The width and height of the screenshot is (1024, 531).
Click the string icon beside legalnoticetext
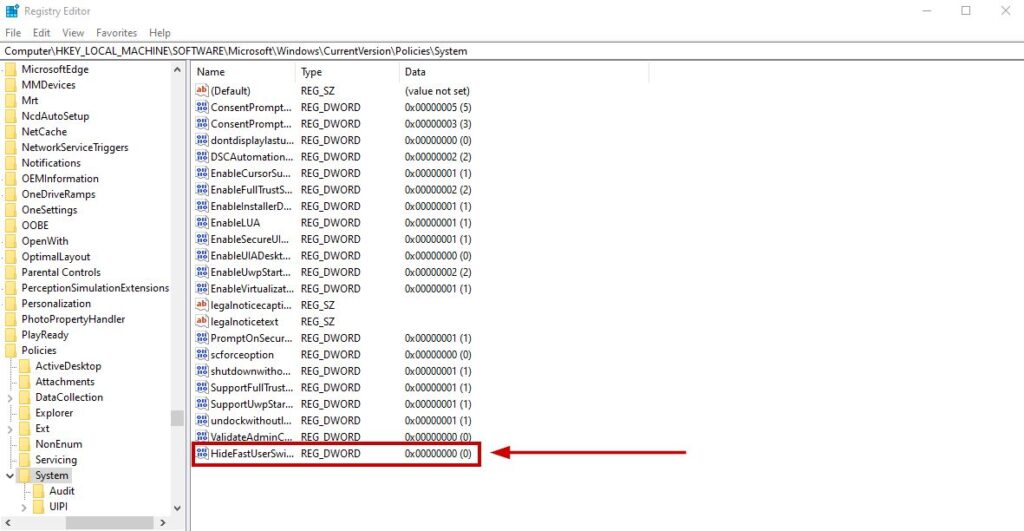[202, 321]
